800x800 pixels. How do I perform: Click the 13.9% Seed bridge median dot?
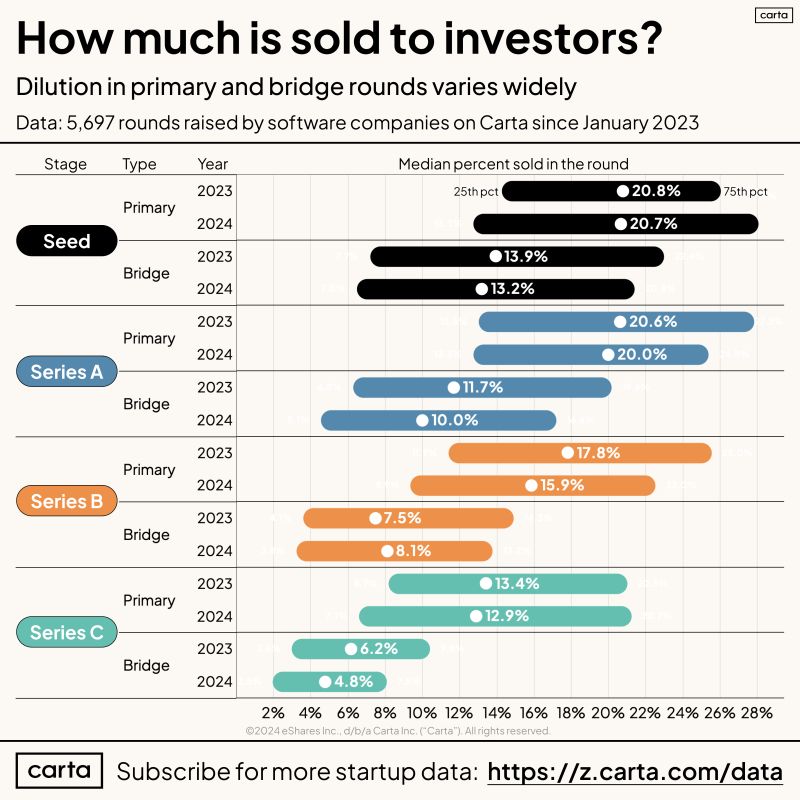[495, 256]
